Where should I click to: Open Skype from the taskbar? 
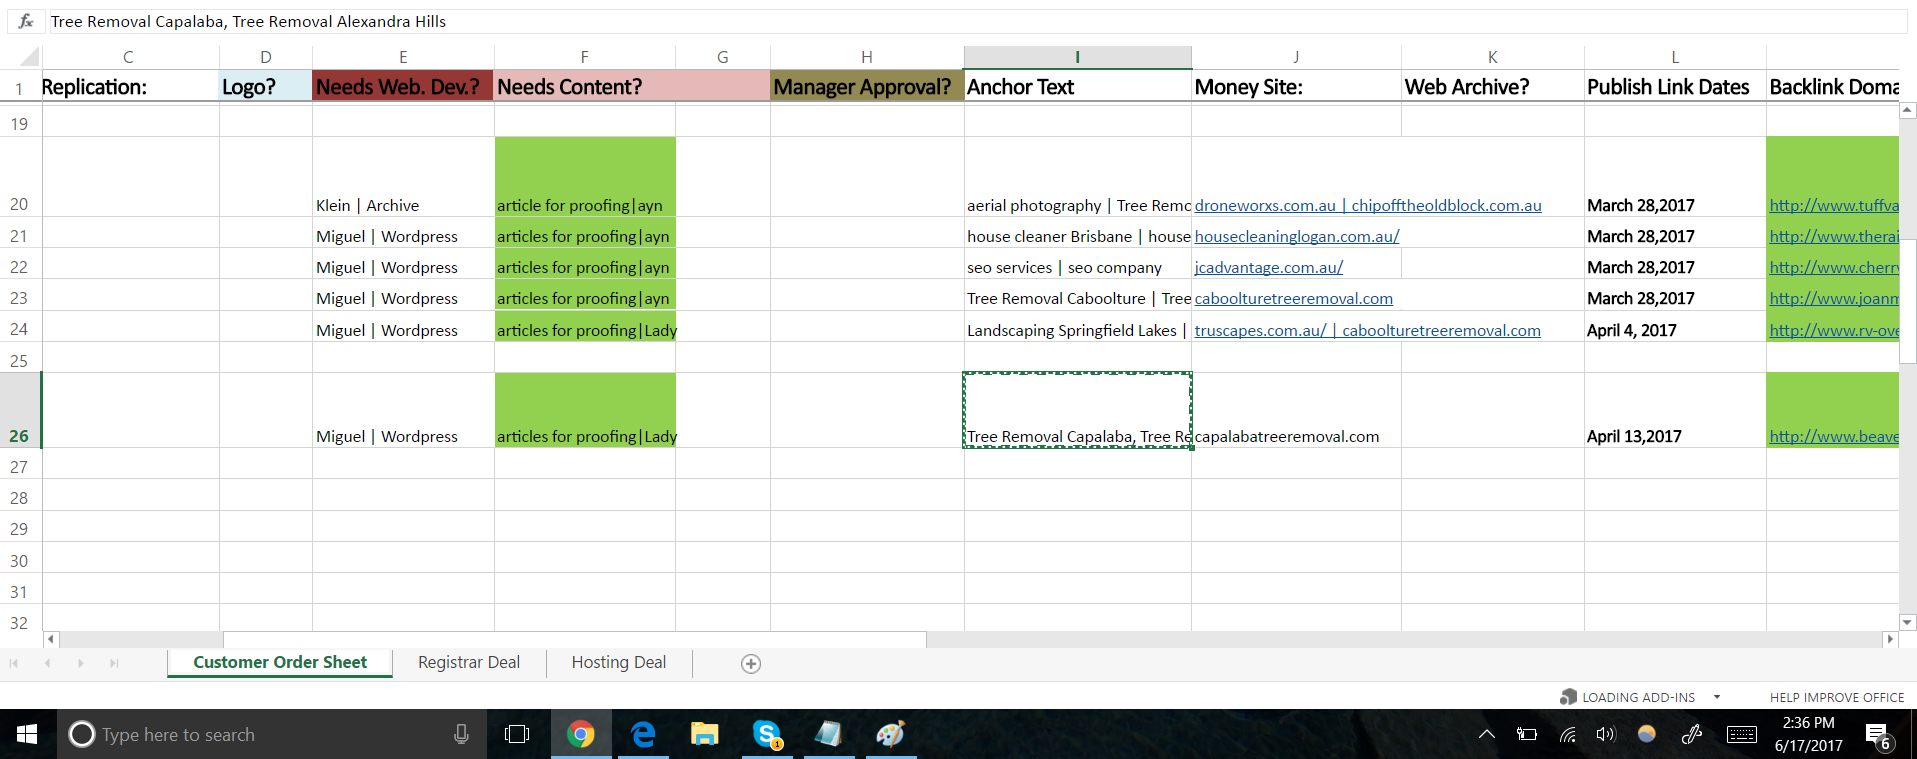point(767,735)
